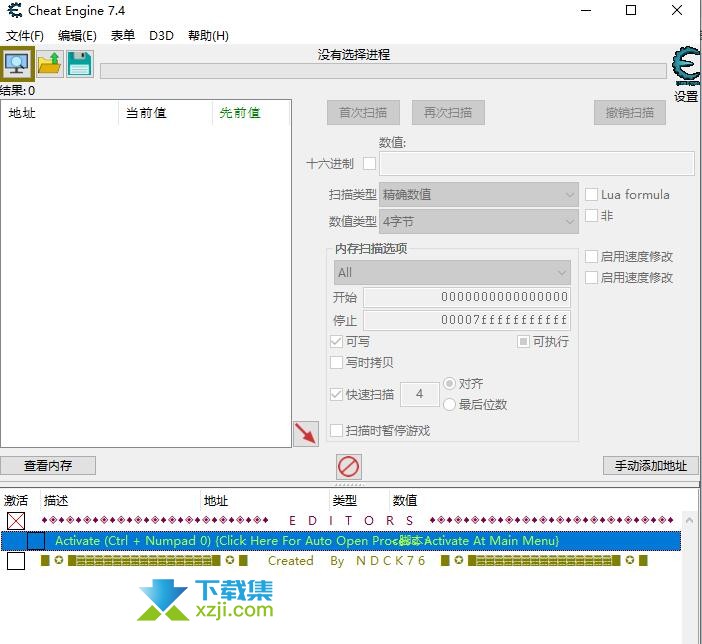Screen dimensions: 702x644
Task: Click the 设置 label under the logo
Action: 686,96
